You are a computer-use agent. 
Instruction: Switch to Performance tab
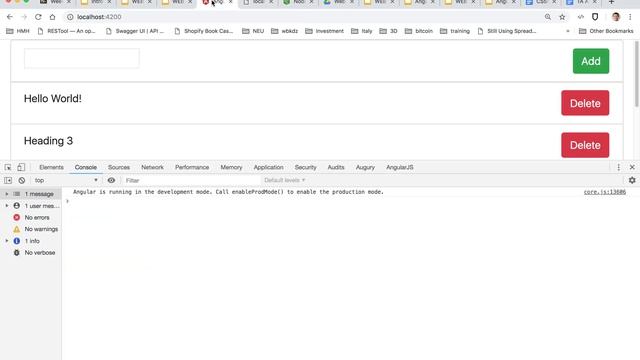click(x=192, y=167)
